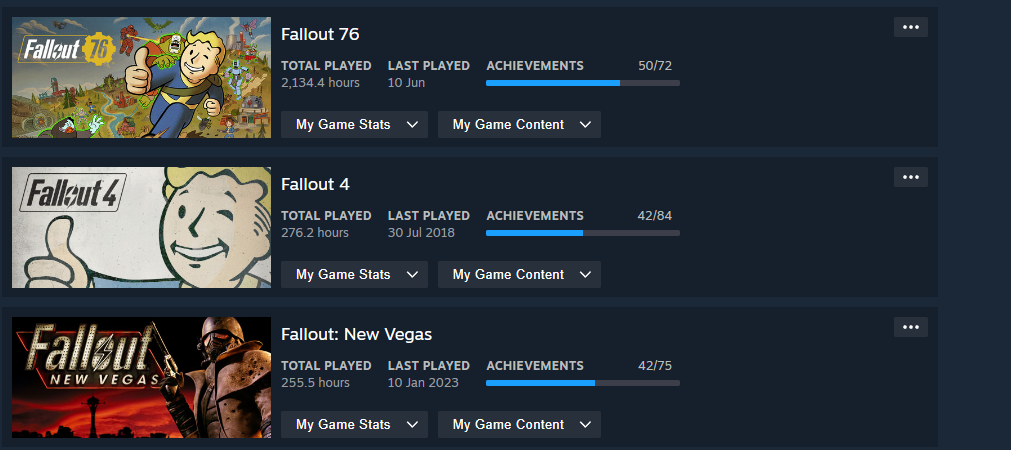Click the 42/75 achievements count
The width and height of the screenshot is (1011, 450).
(655, 366)
